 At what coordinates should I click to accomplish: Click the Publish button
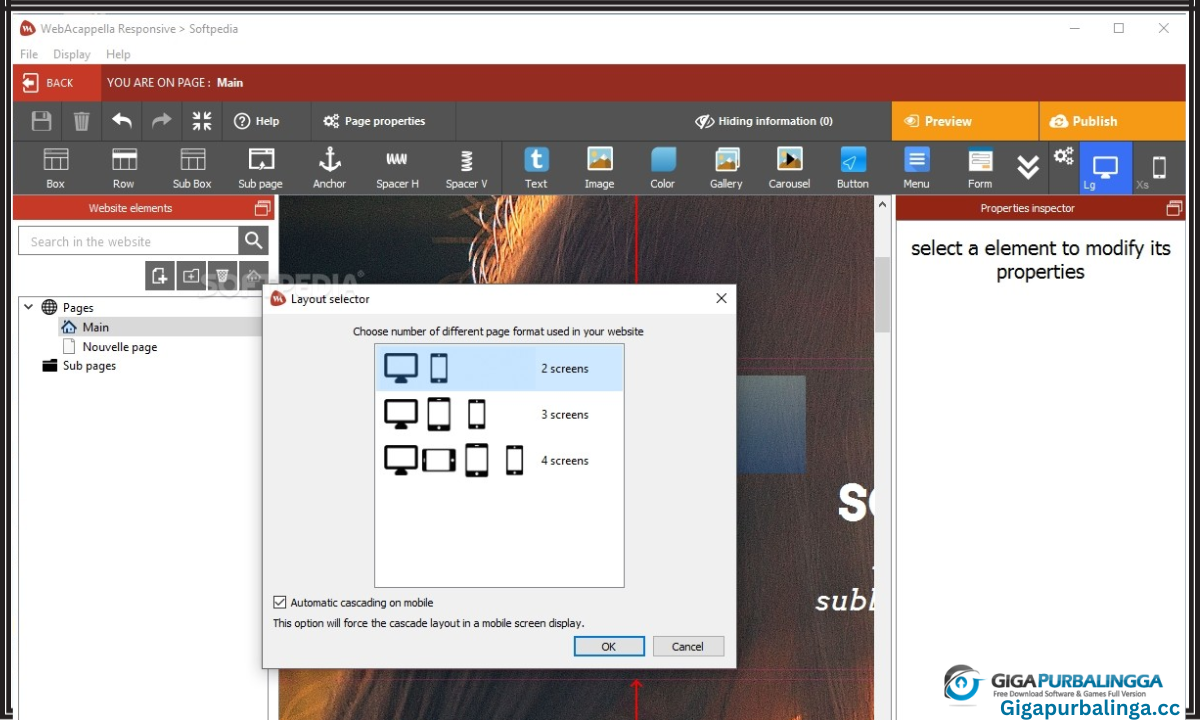1112,121
